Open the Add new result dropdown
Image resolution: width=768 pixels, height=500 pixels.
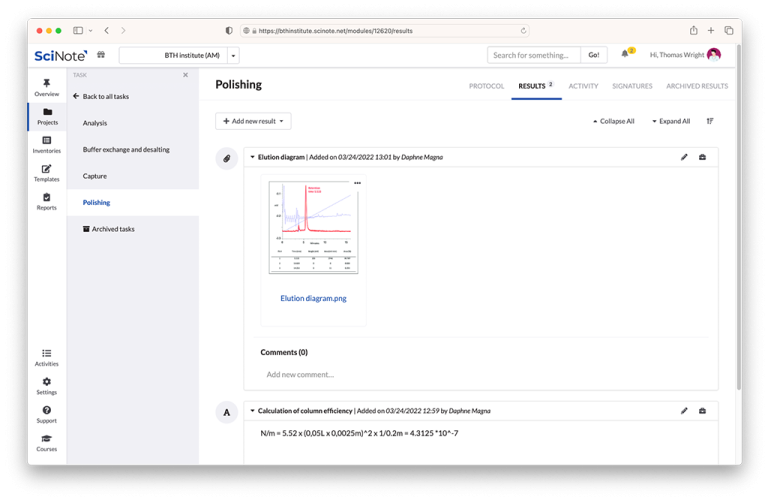(253, 121)
